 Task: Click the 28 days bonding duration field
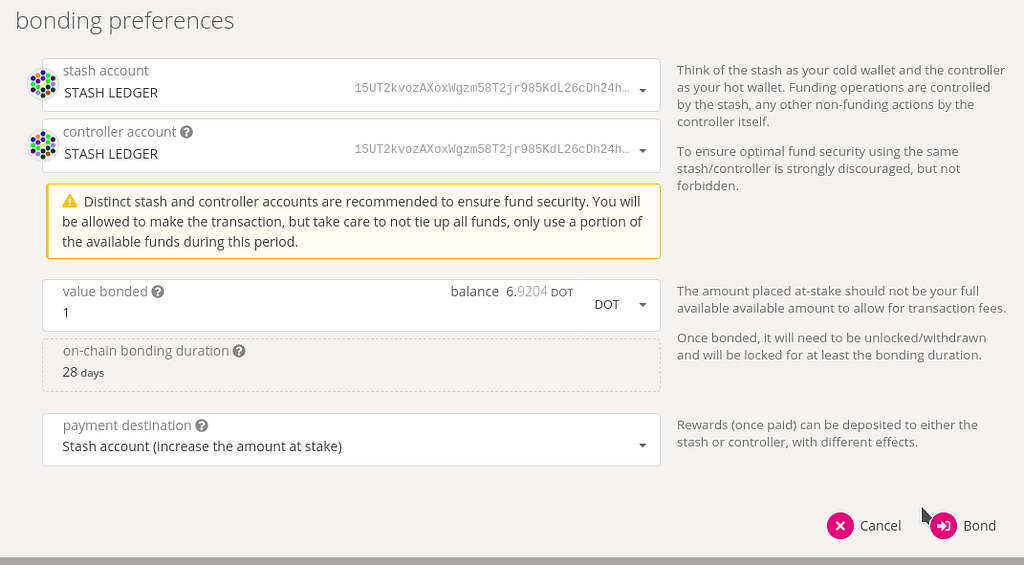[x=351, y=365]
